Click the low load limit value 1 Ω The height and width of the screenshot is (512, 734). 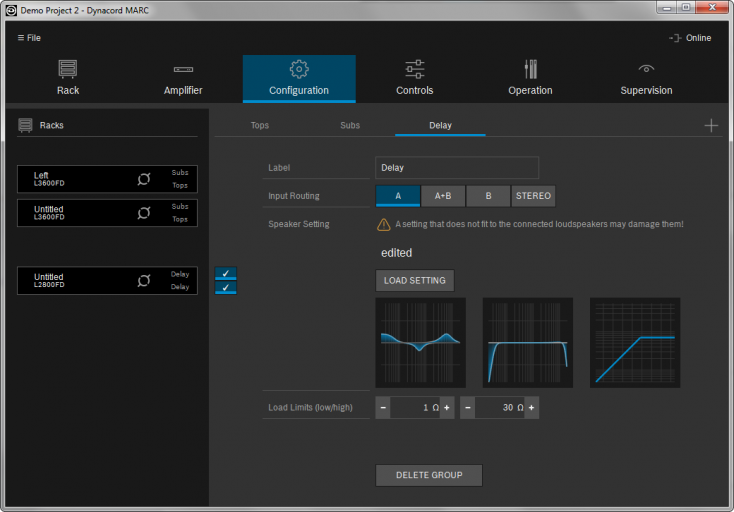coord(415,408)
